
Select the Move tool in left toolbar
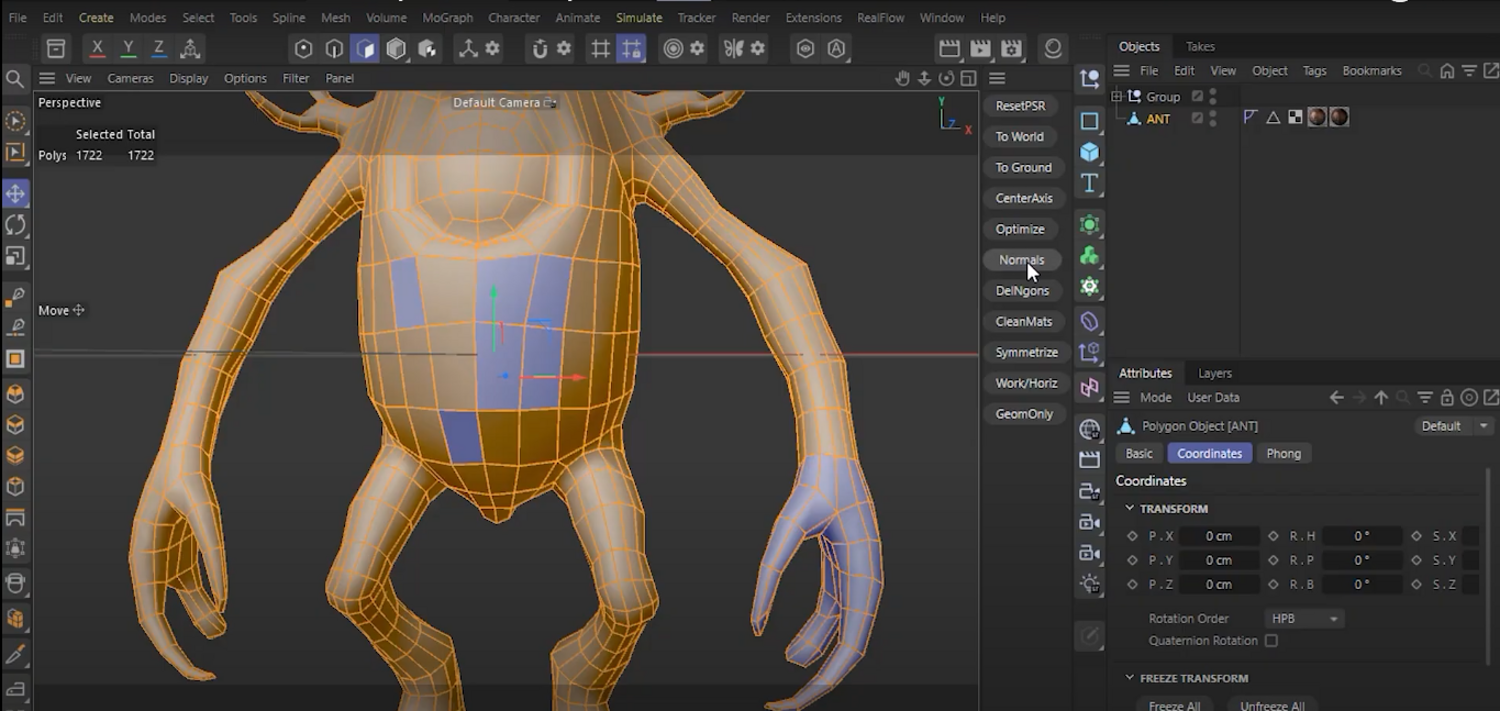pos(16,194)
